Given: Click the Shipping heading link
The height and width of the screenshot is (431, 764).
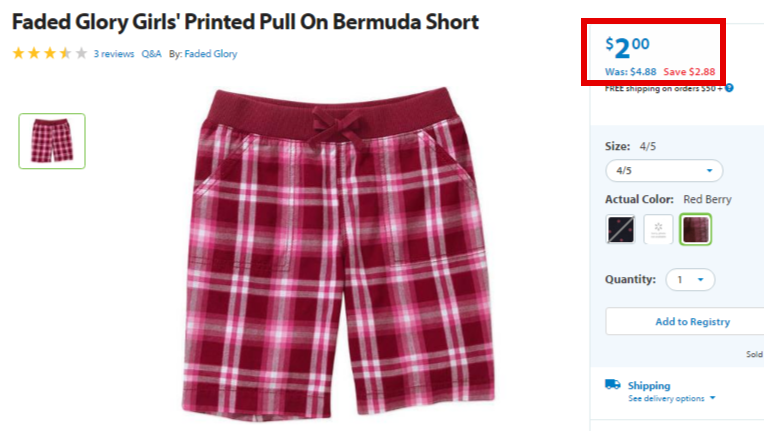Looking at the screenshot, I should (x=649, y=385).
